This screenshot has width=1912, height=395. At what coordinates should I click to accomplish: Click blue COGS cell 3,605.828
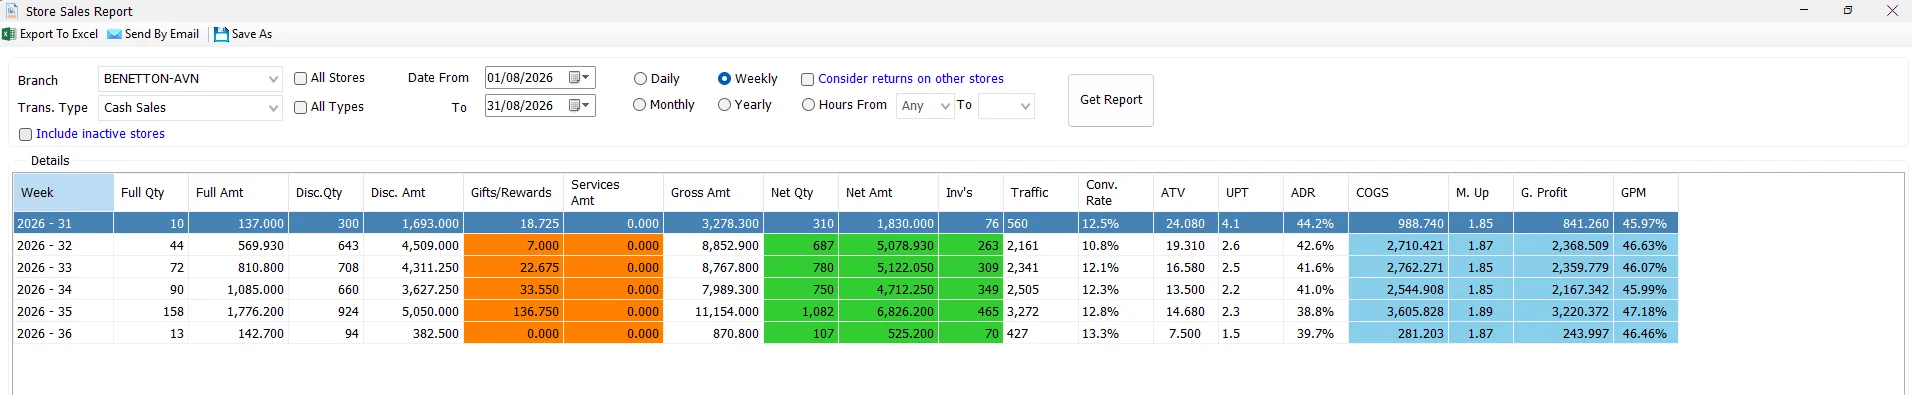tap(1398, 312)
